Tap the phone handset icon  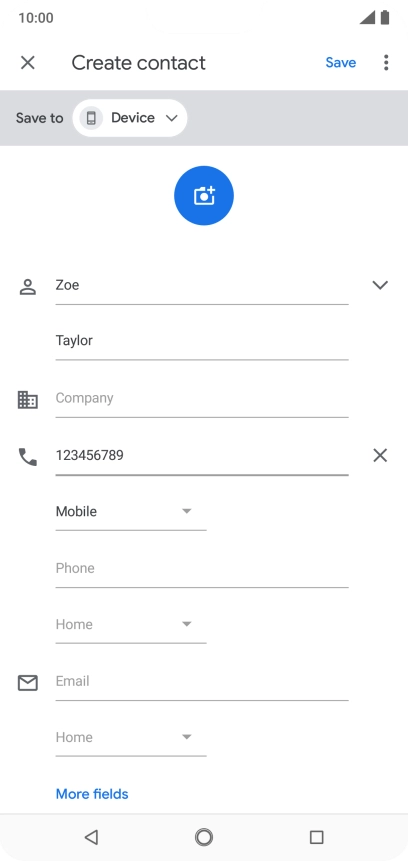coord(27,457)
